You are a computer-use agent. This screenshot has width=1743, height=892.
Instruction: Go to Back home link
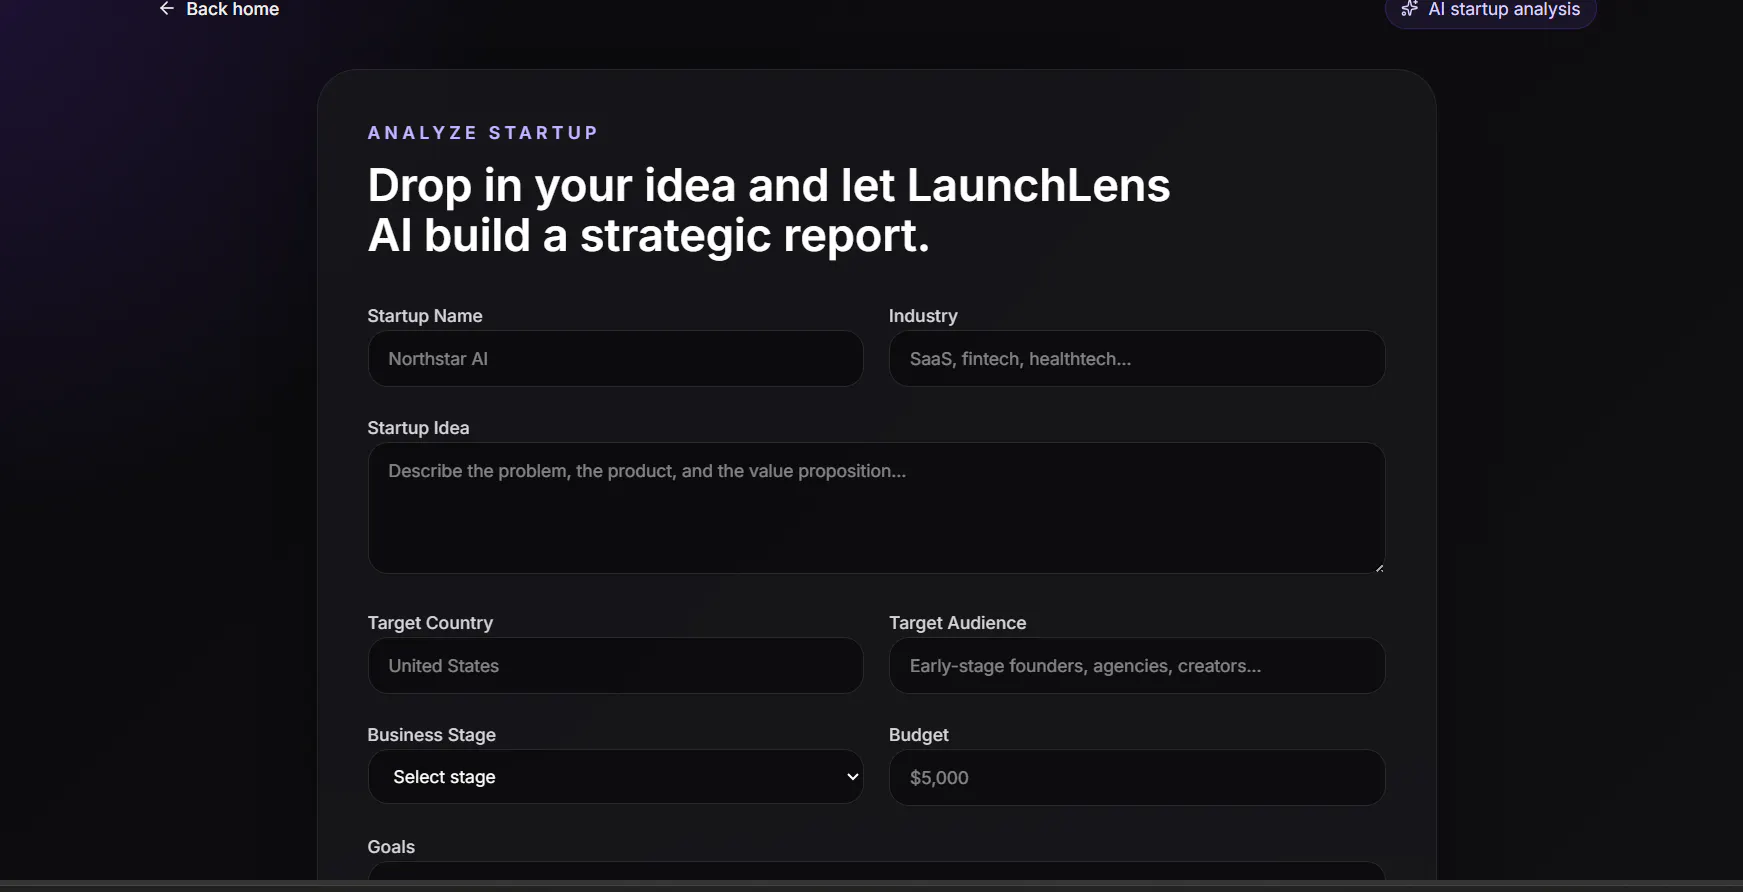click(219, 9)
